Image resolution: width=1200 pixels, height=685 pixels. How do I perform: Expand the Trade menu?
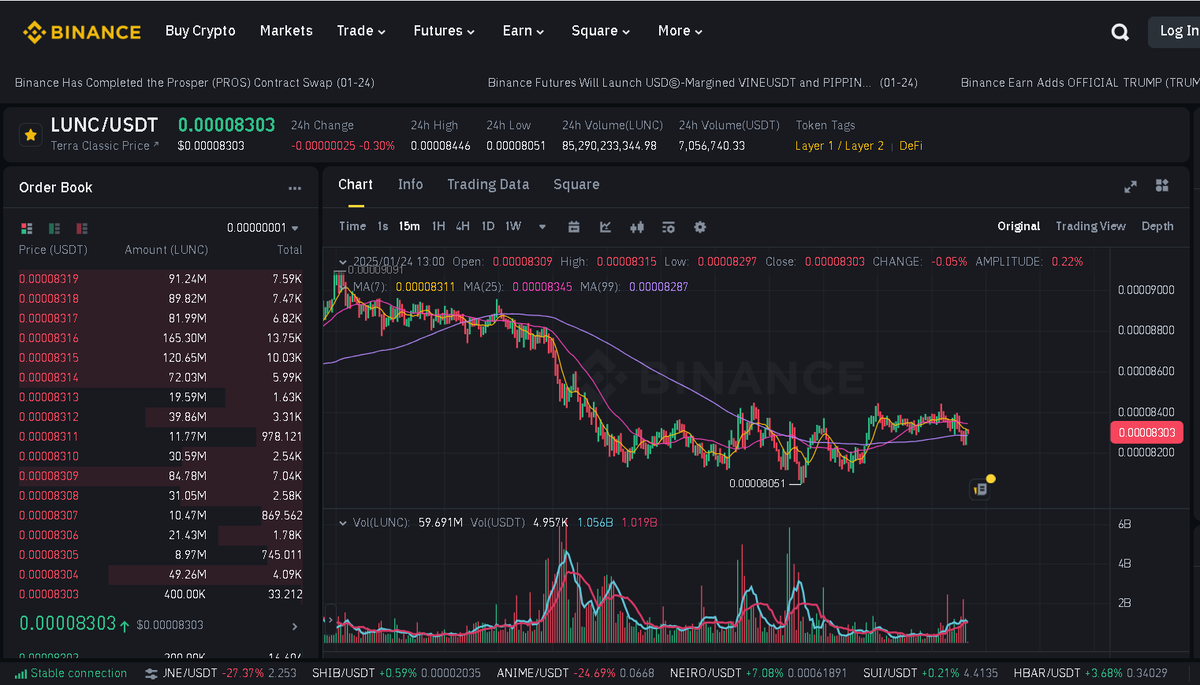click(361, 31)
